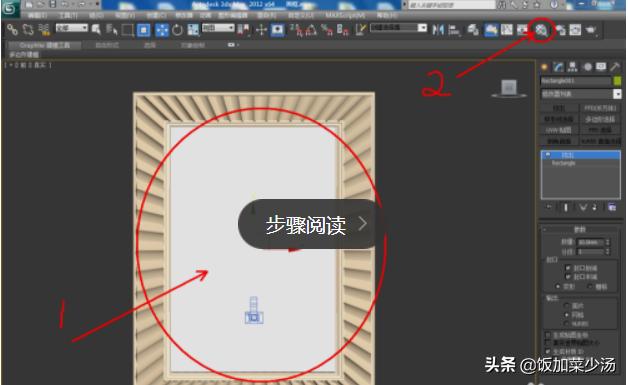Click the viewport label at top-left

[x=28, y=65]
